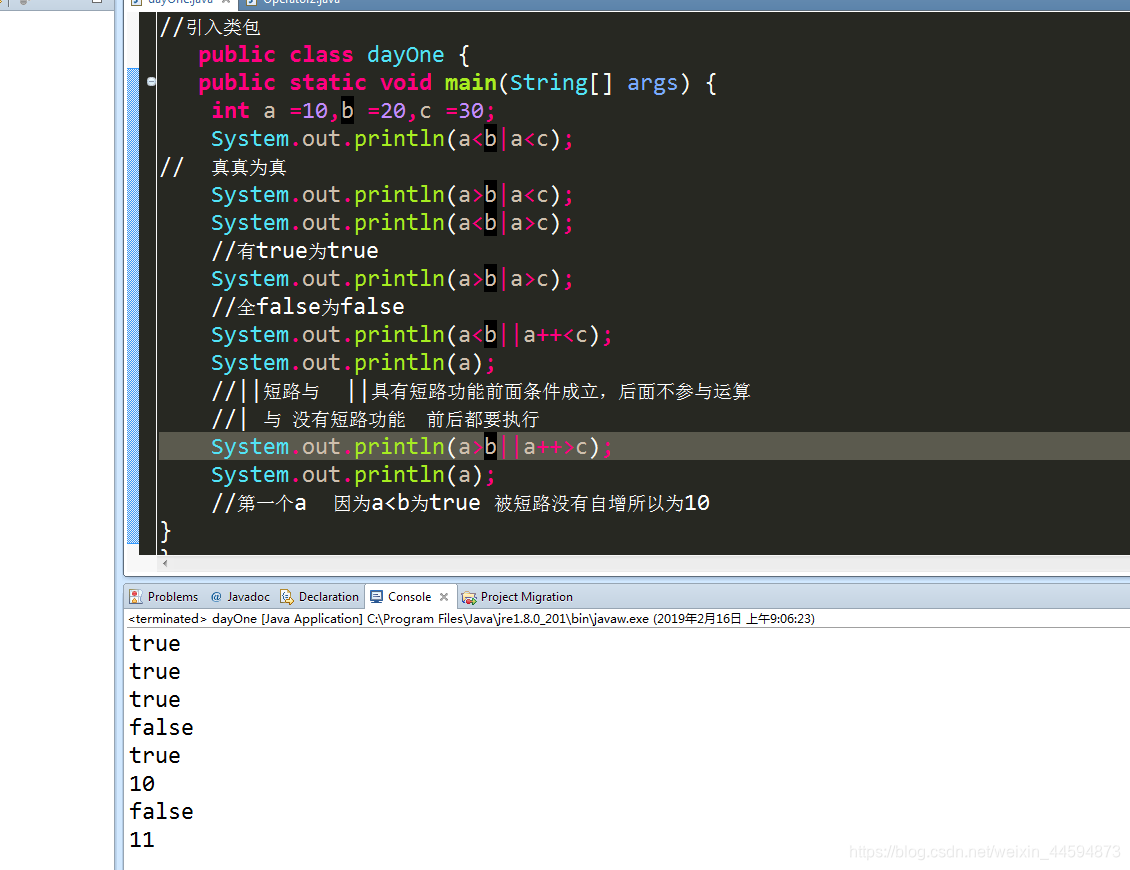Click the Console monitor icon

[x=376, y=597]
